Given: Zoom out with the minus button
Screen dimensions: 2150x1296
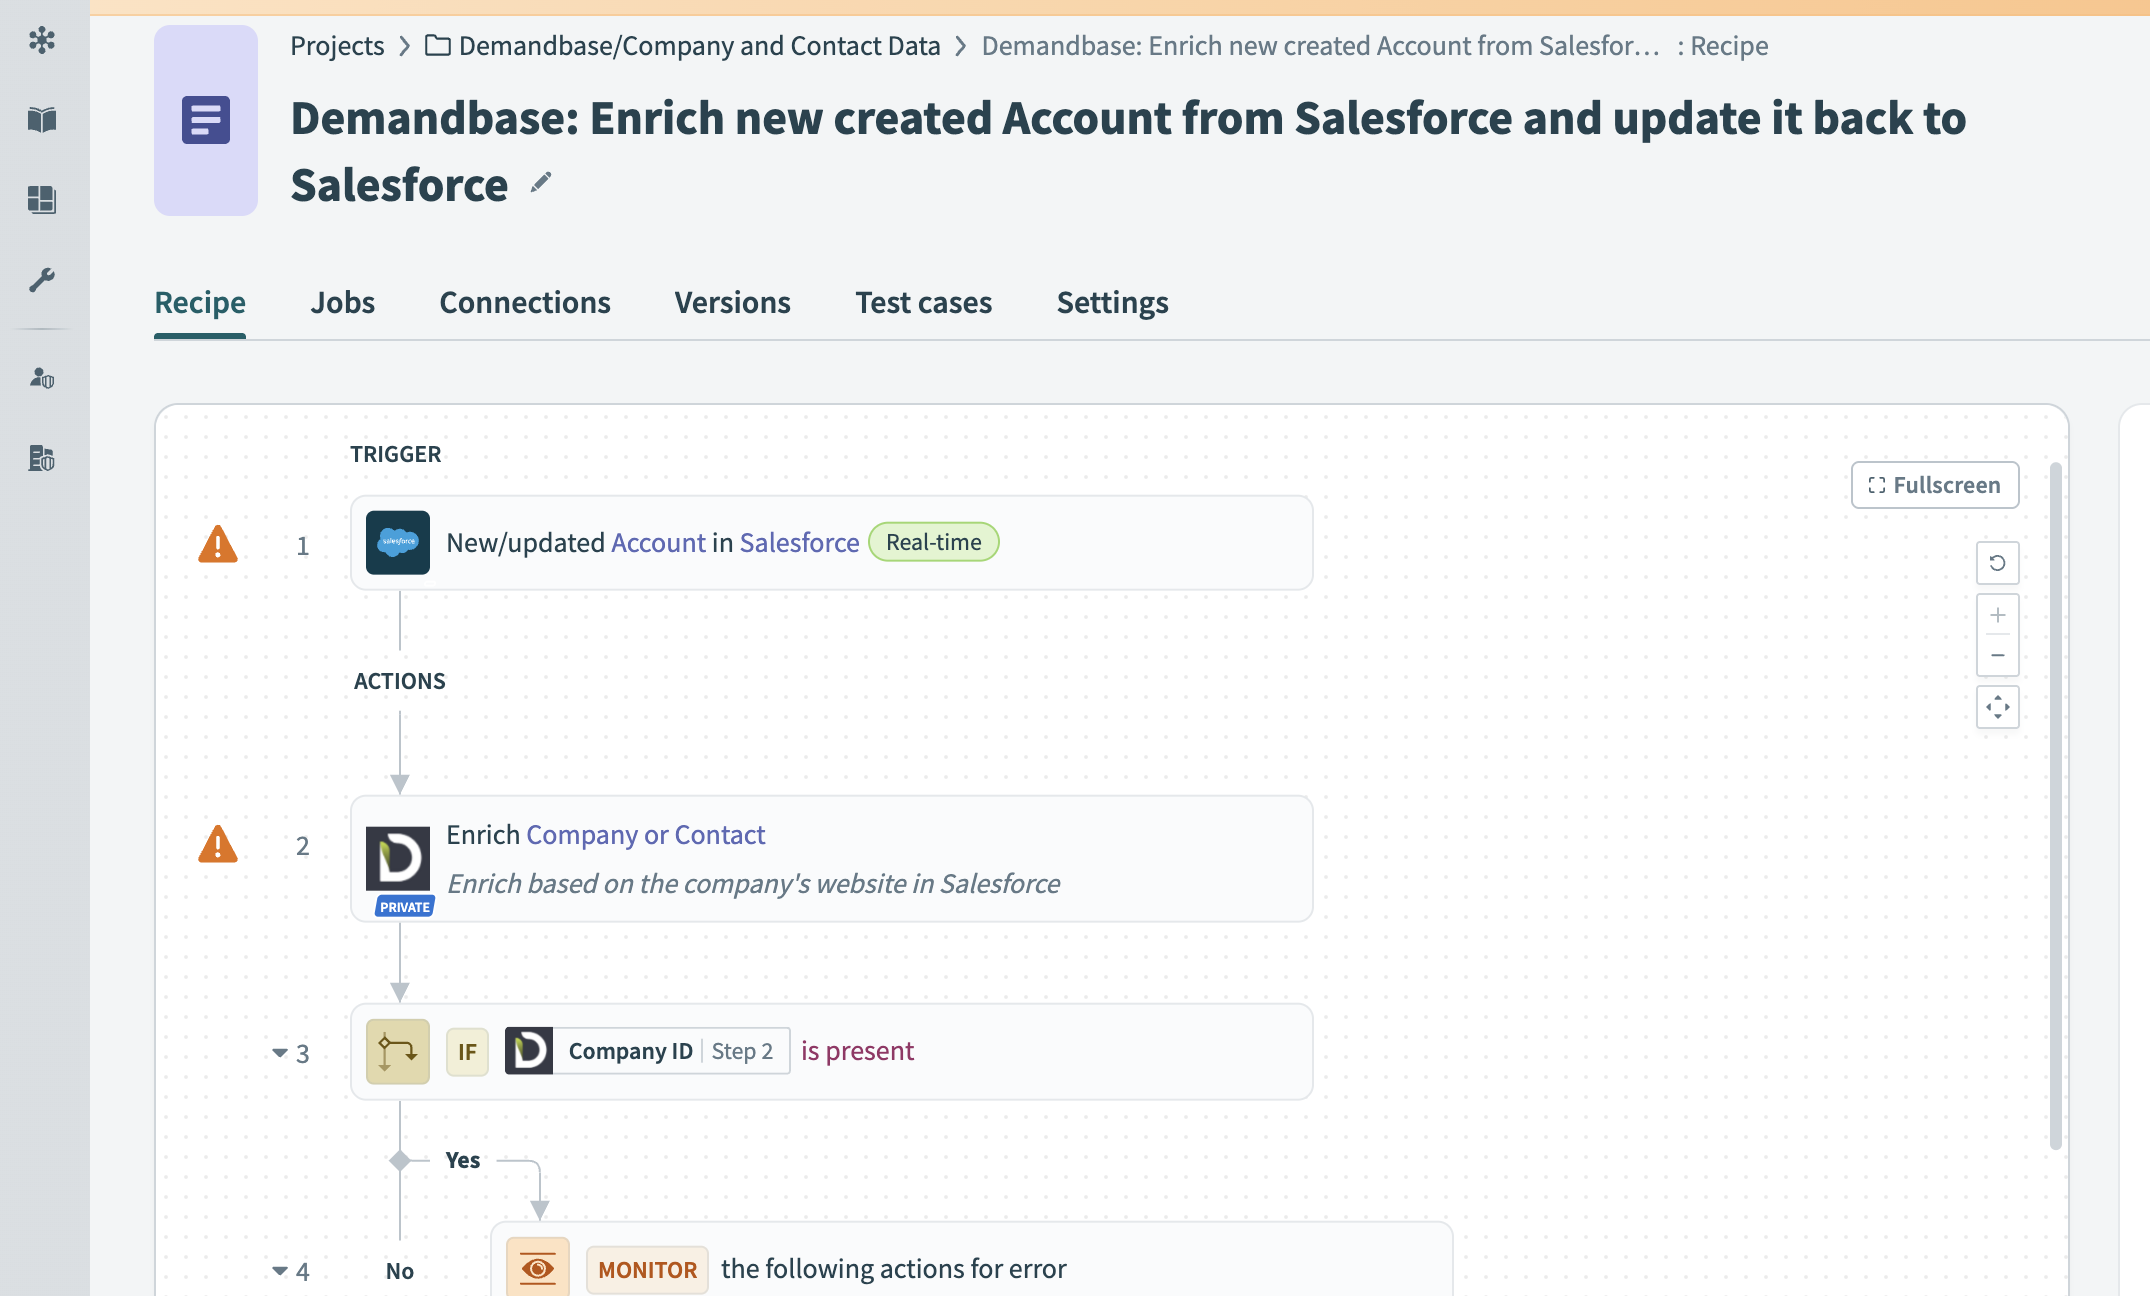Looking at the screenshot, I should [1997, 656].
